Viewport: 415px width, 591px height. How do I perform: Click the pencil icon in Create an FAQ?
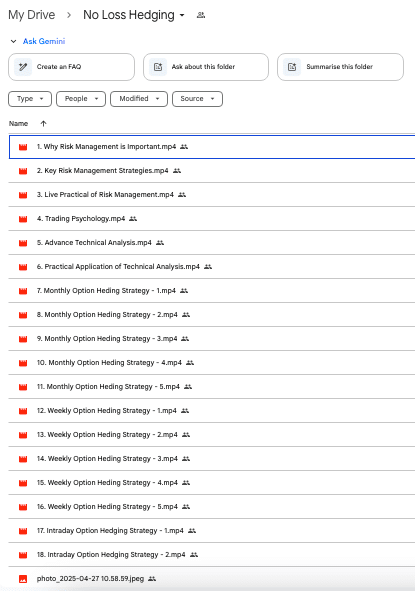pyautogui.click(x=23, y=67)
